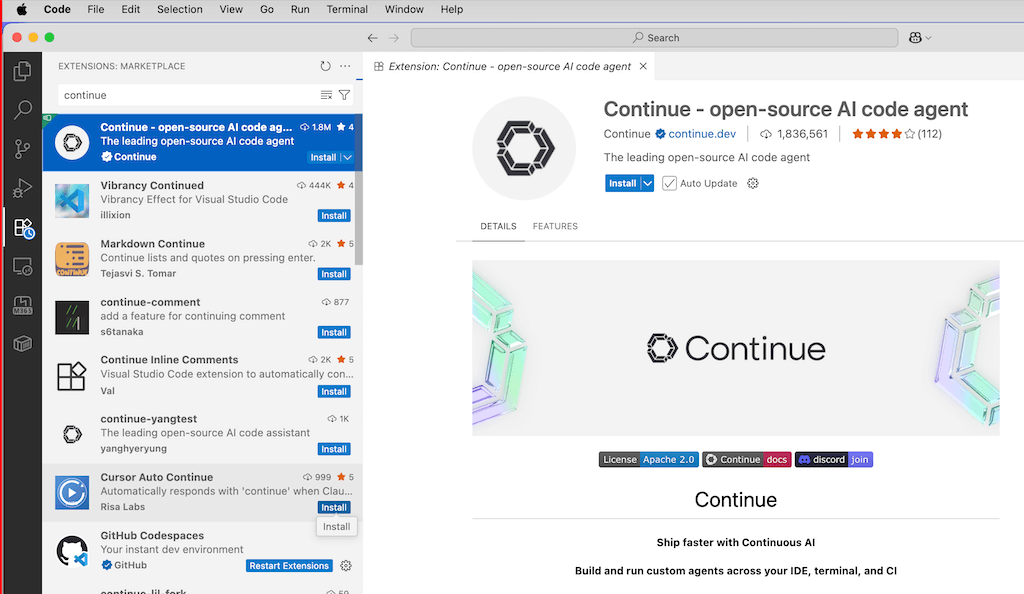Install the Vibrancy Continued extension
1024x594 pixels.
pos(333,216)
